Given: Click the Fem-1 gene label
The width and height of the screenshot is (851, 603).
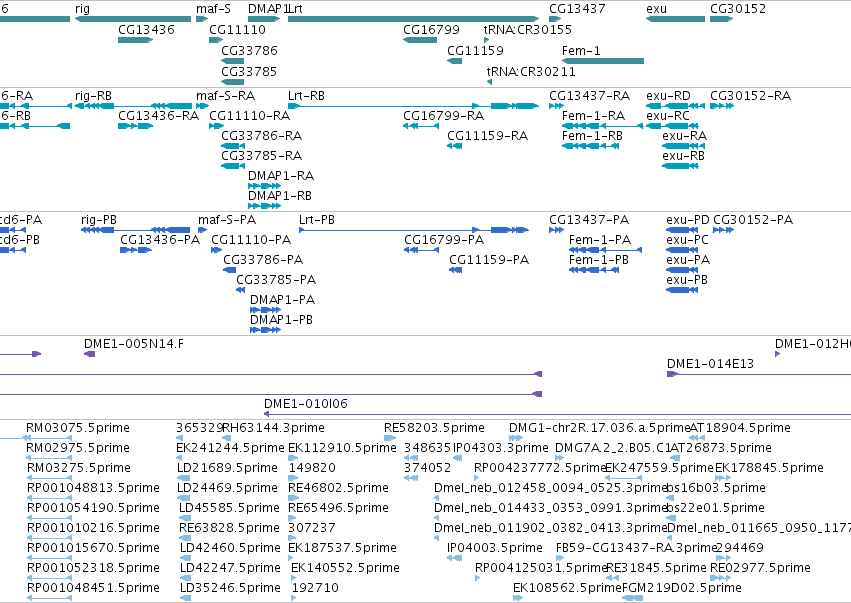Looking at the screenshot, I should pyautogui.click(x=581, y=50).
